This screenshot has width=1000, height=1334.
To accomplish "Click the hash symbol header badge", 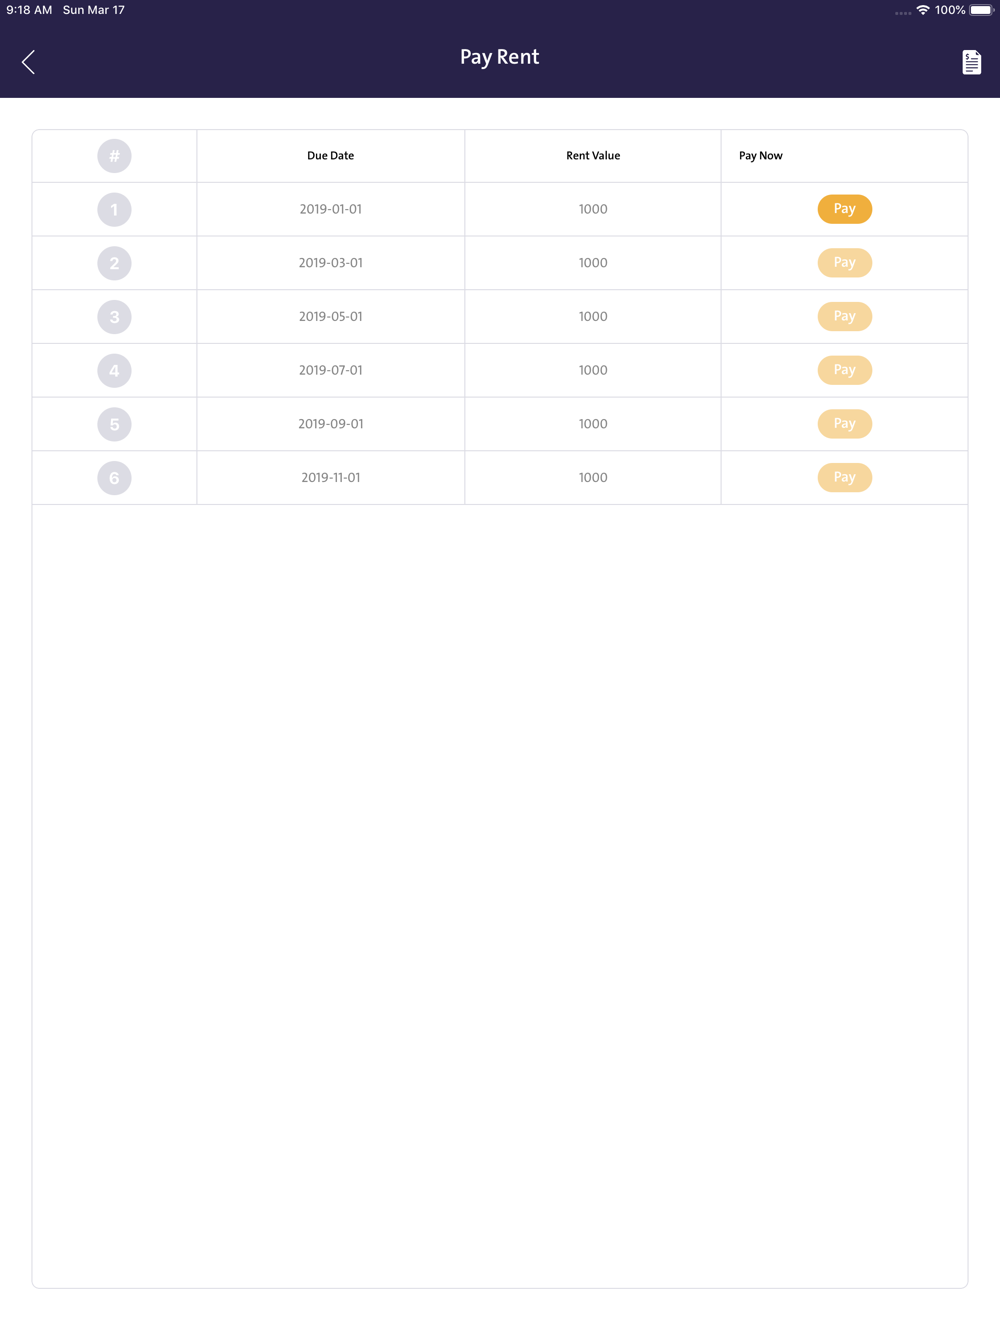I will click(x=114, y=156).
